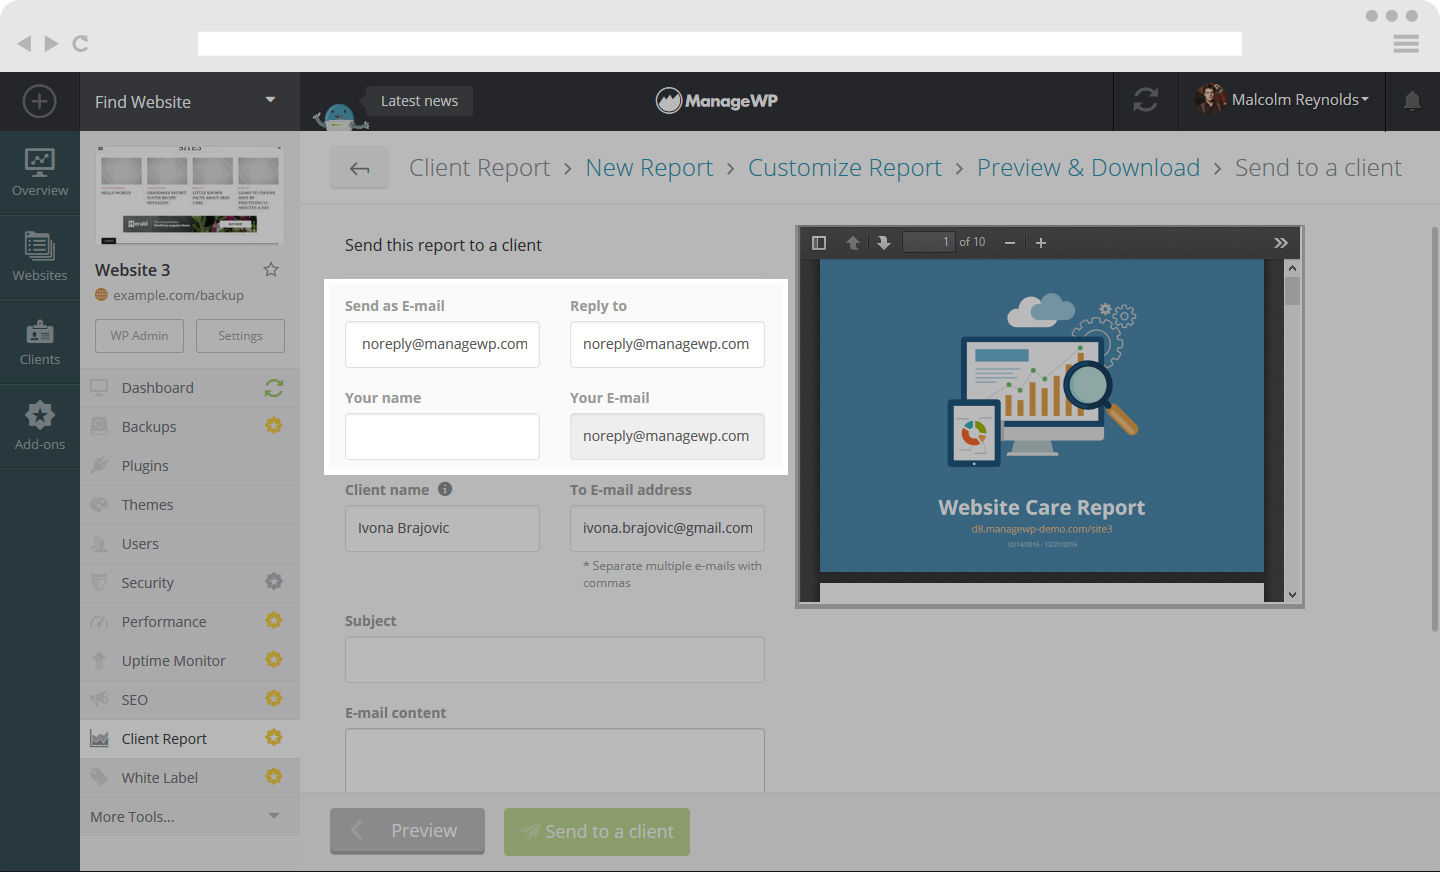This screenshot has height=872, width=1440.
Task: Open the Add-ons section
Action: 40,427
